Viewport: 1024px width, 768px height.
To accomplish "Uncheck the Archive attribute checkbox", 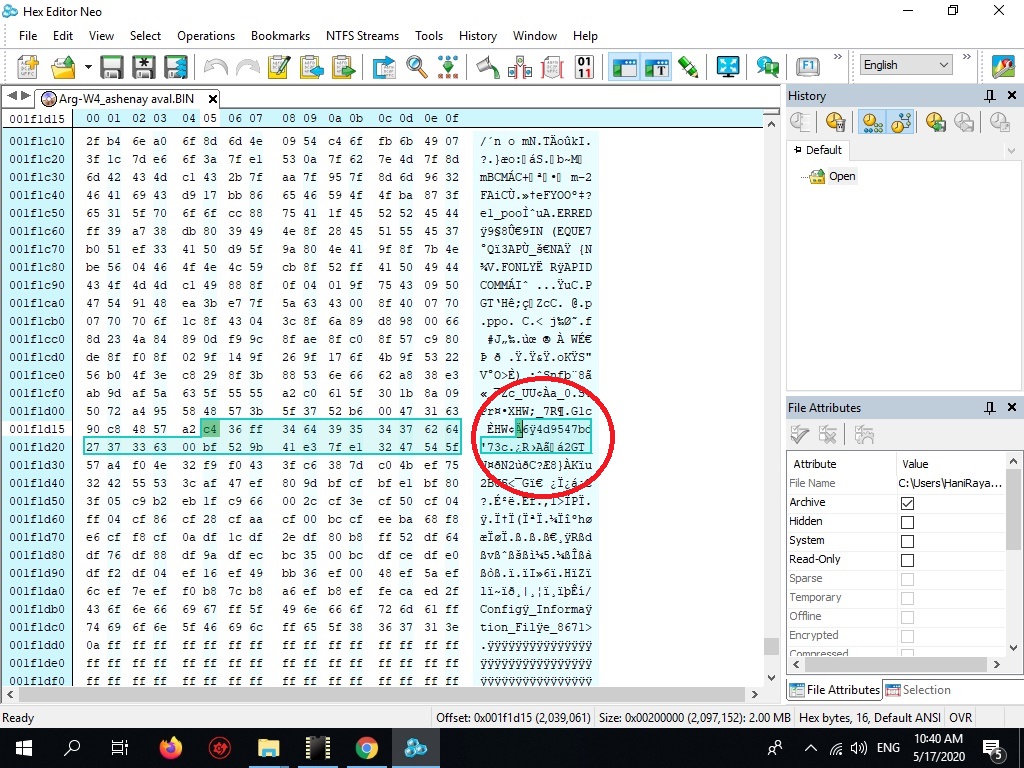I will [907, 503].
